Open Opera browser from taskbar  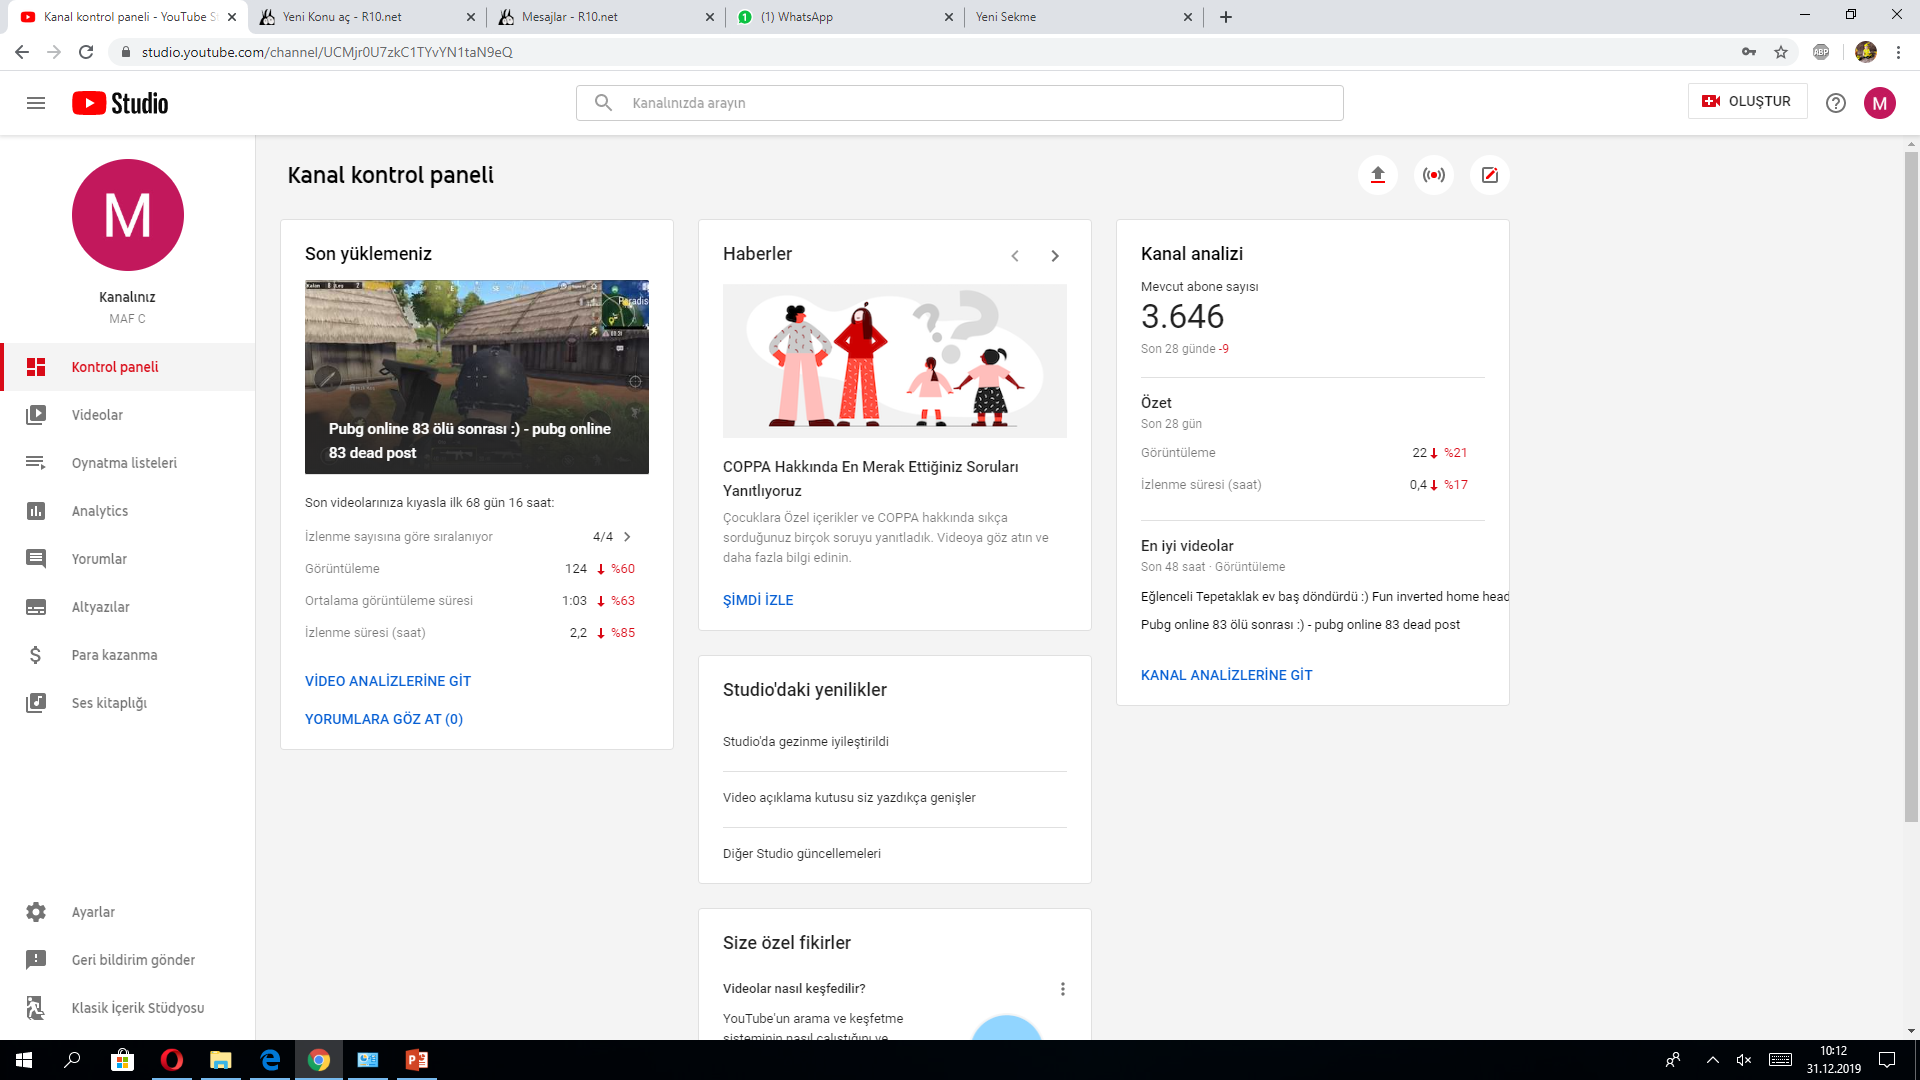point(172,1060)
